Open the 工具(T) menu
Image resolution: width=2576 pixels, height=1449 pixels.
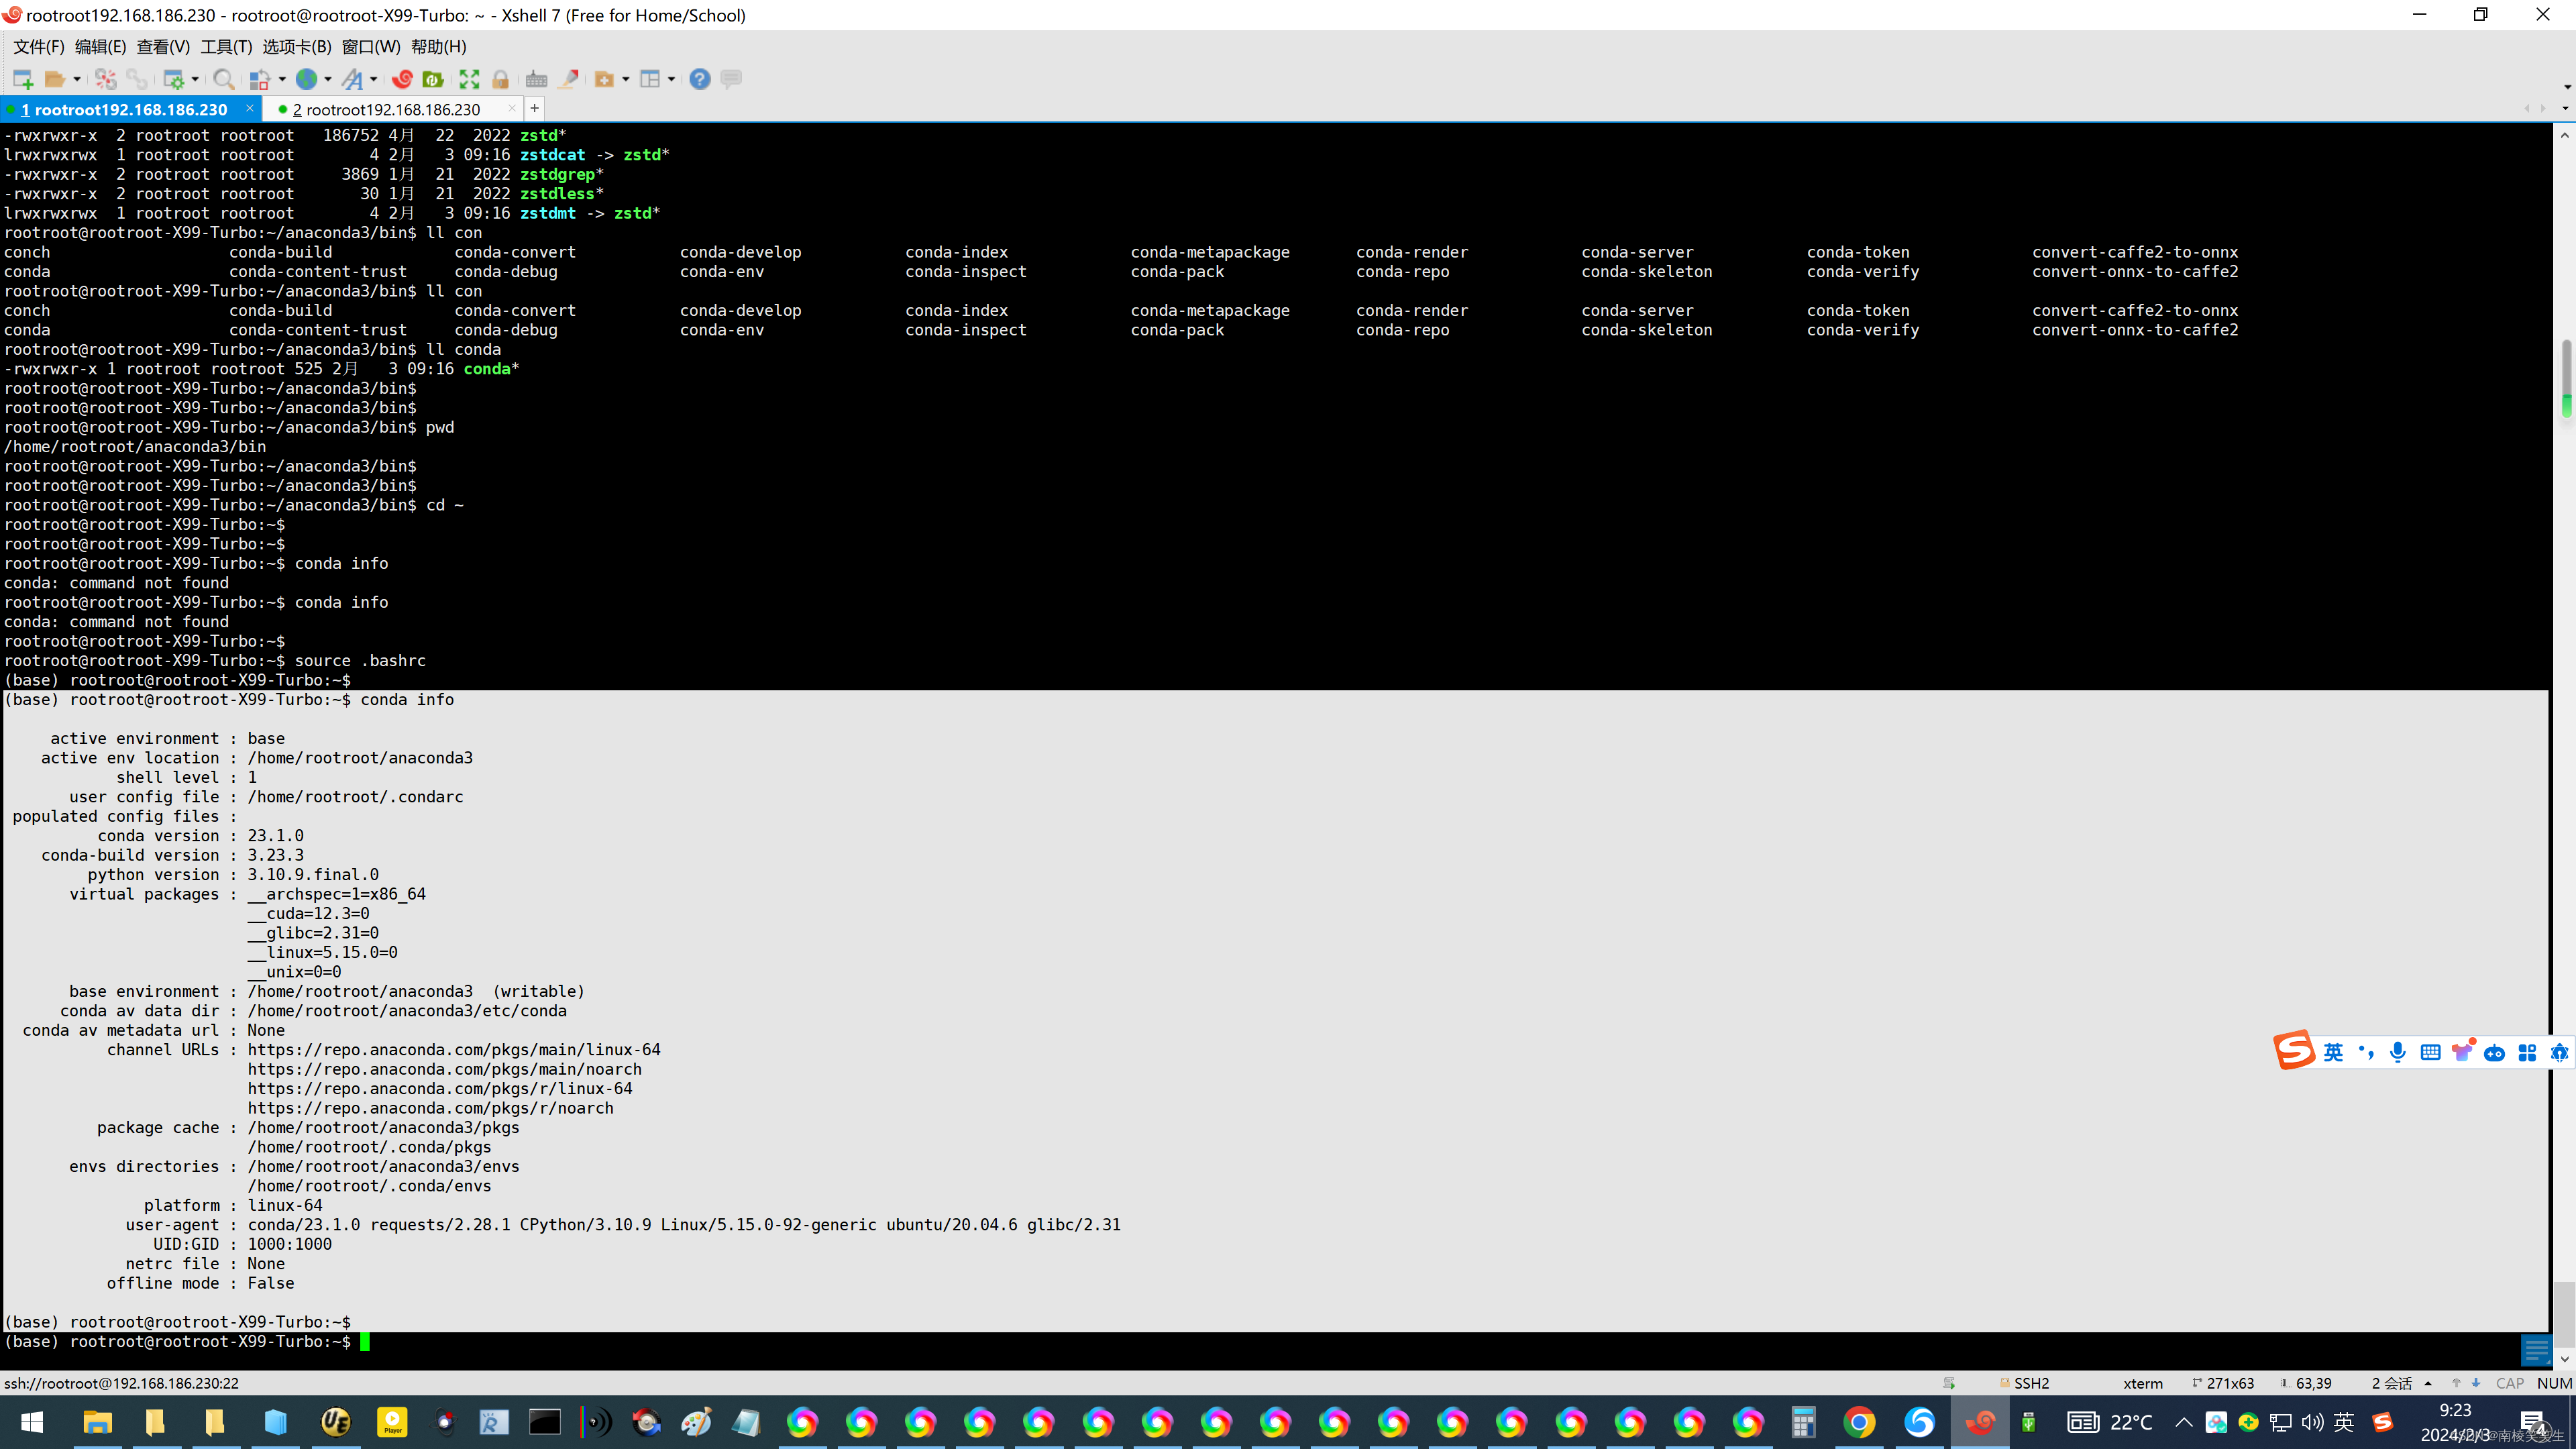click(x=226, y=47)
